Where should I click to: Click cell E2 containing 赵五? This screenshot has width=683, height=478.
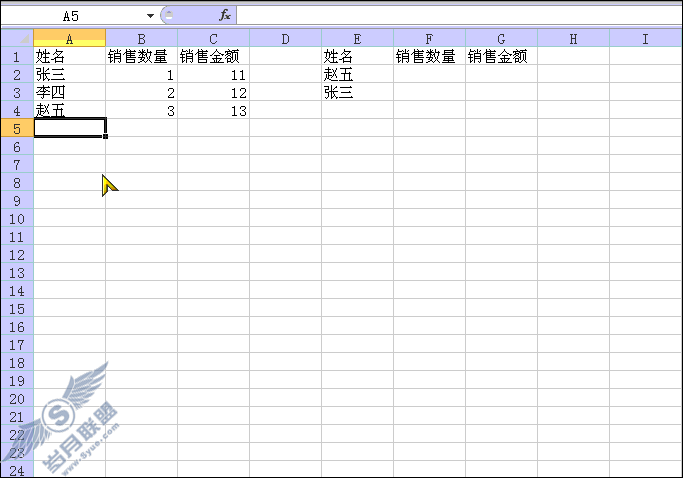point(357,75)
